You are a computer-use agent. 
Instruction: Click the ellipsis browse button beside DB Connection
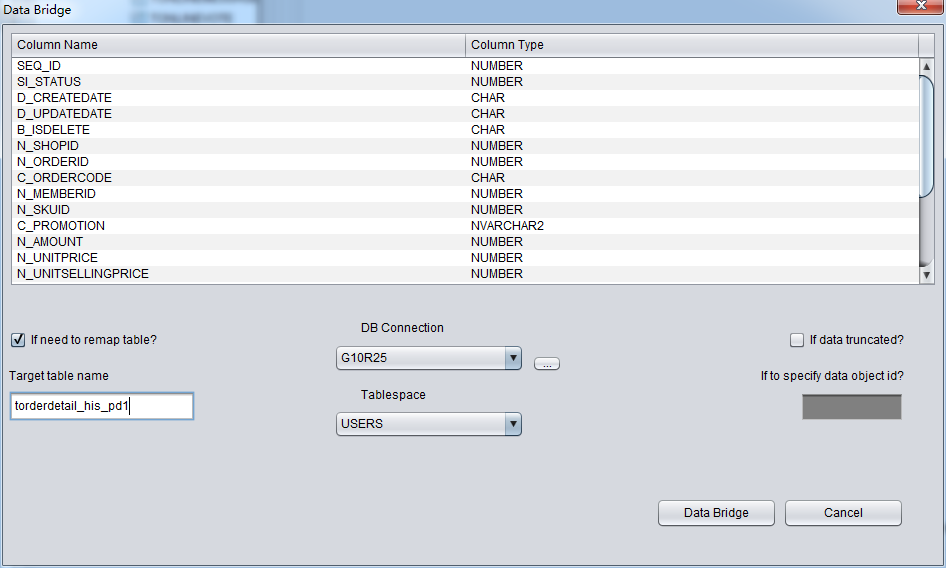tap(546, 364)
